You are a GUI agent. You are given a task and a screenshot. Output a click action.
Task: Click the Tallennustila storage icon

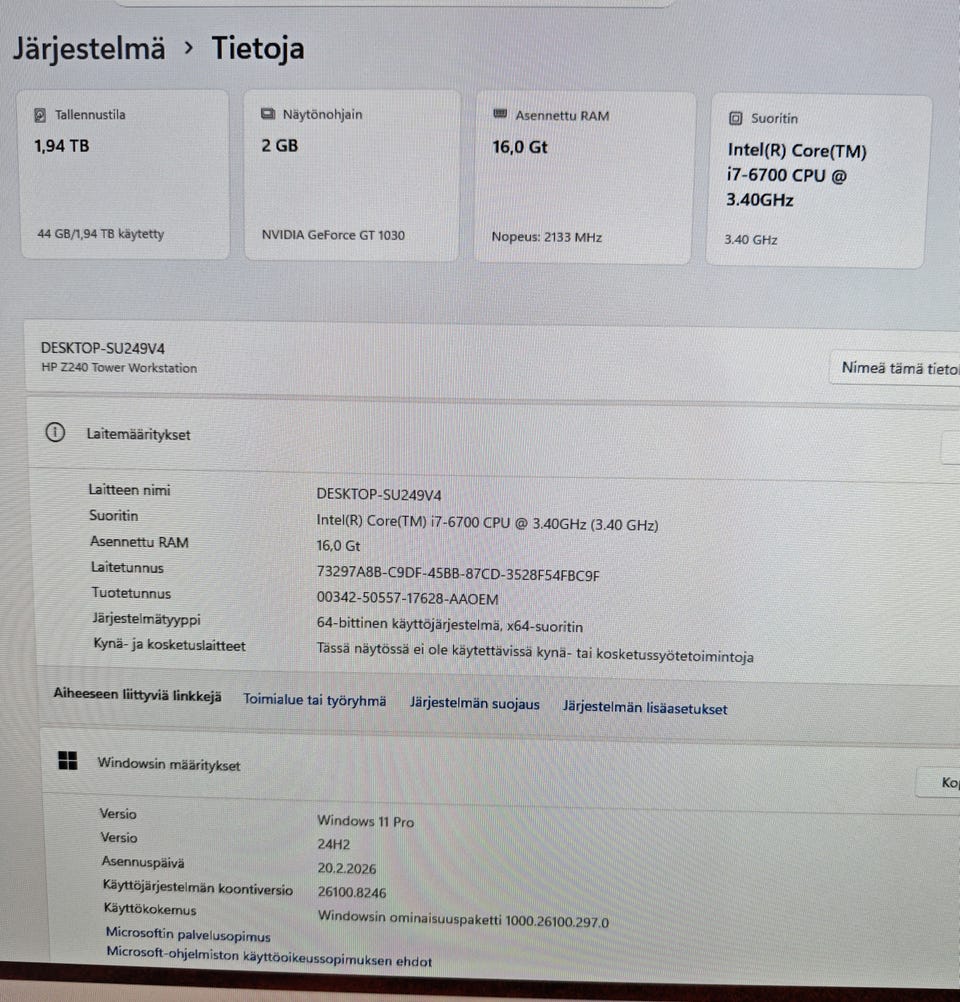click(x=40, y=115)
